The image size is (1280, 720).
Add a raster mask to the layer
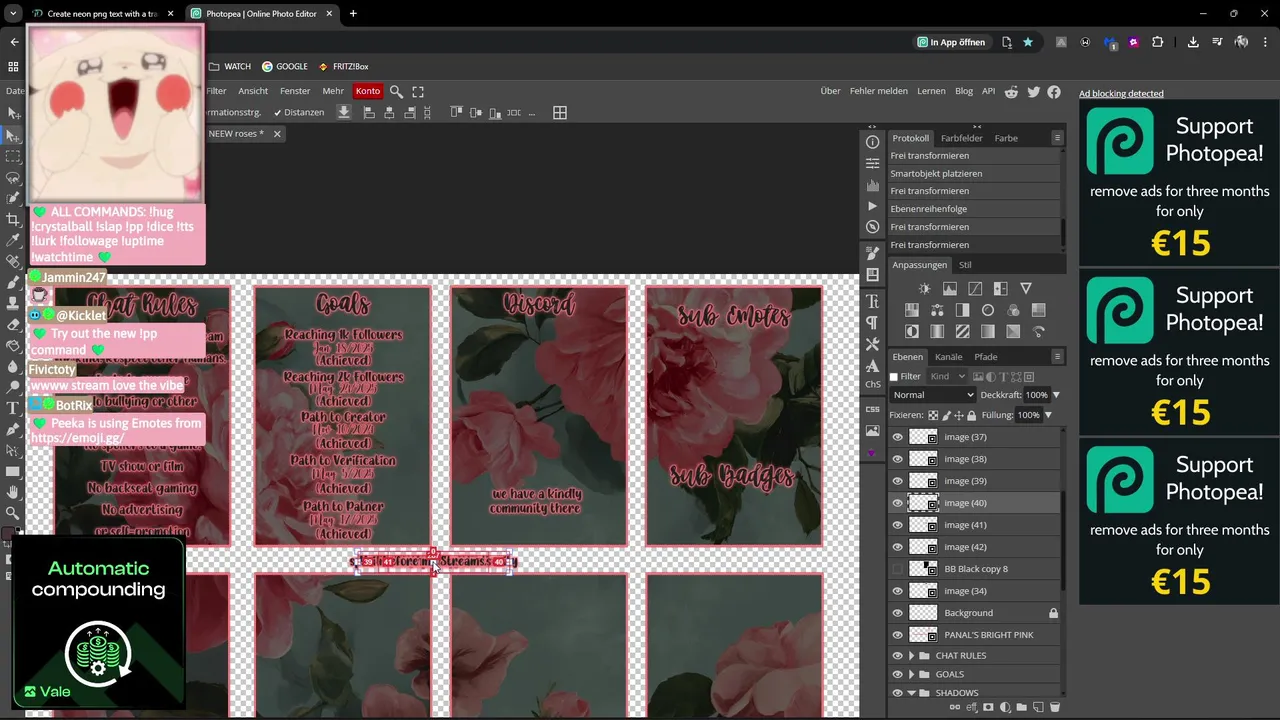click(x=988, y=707)
